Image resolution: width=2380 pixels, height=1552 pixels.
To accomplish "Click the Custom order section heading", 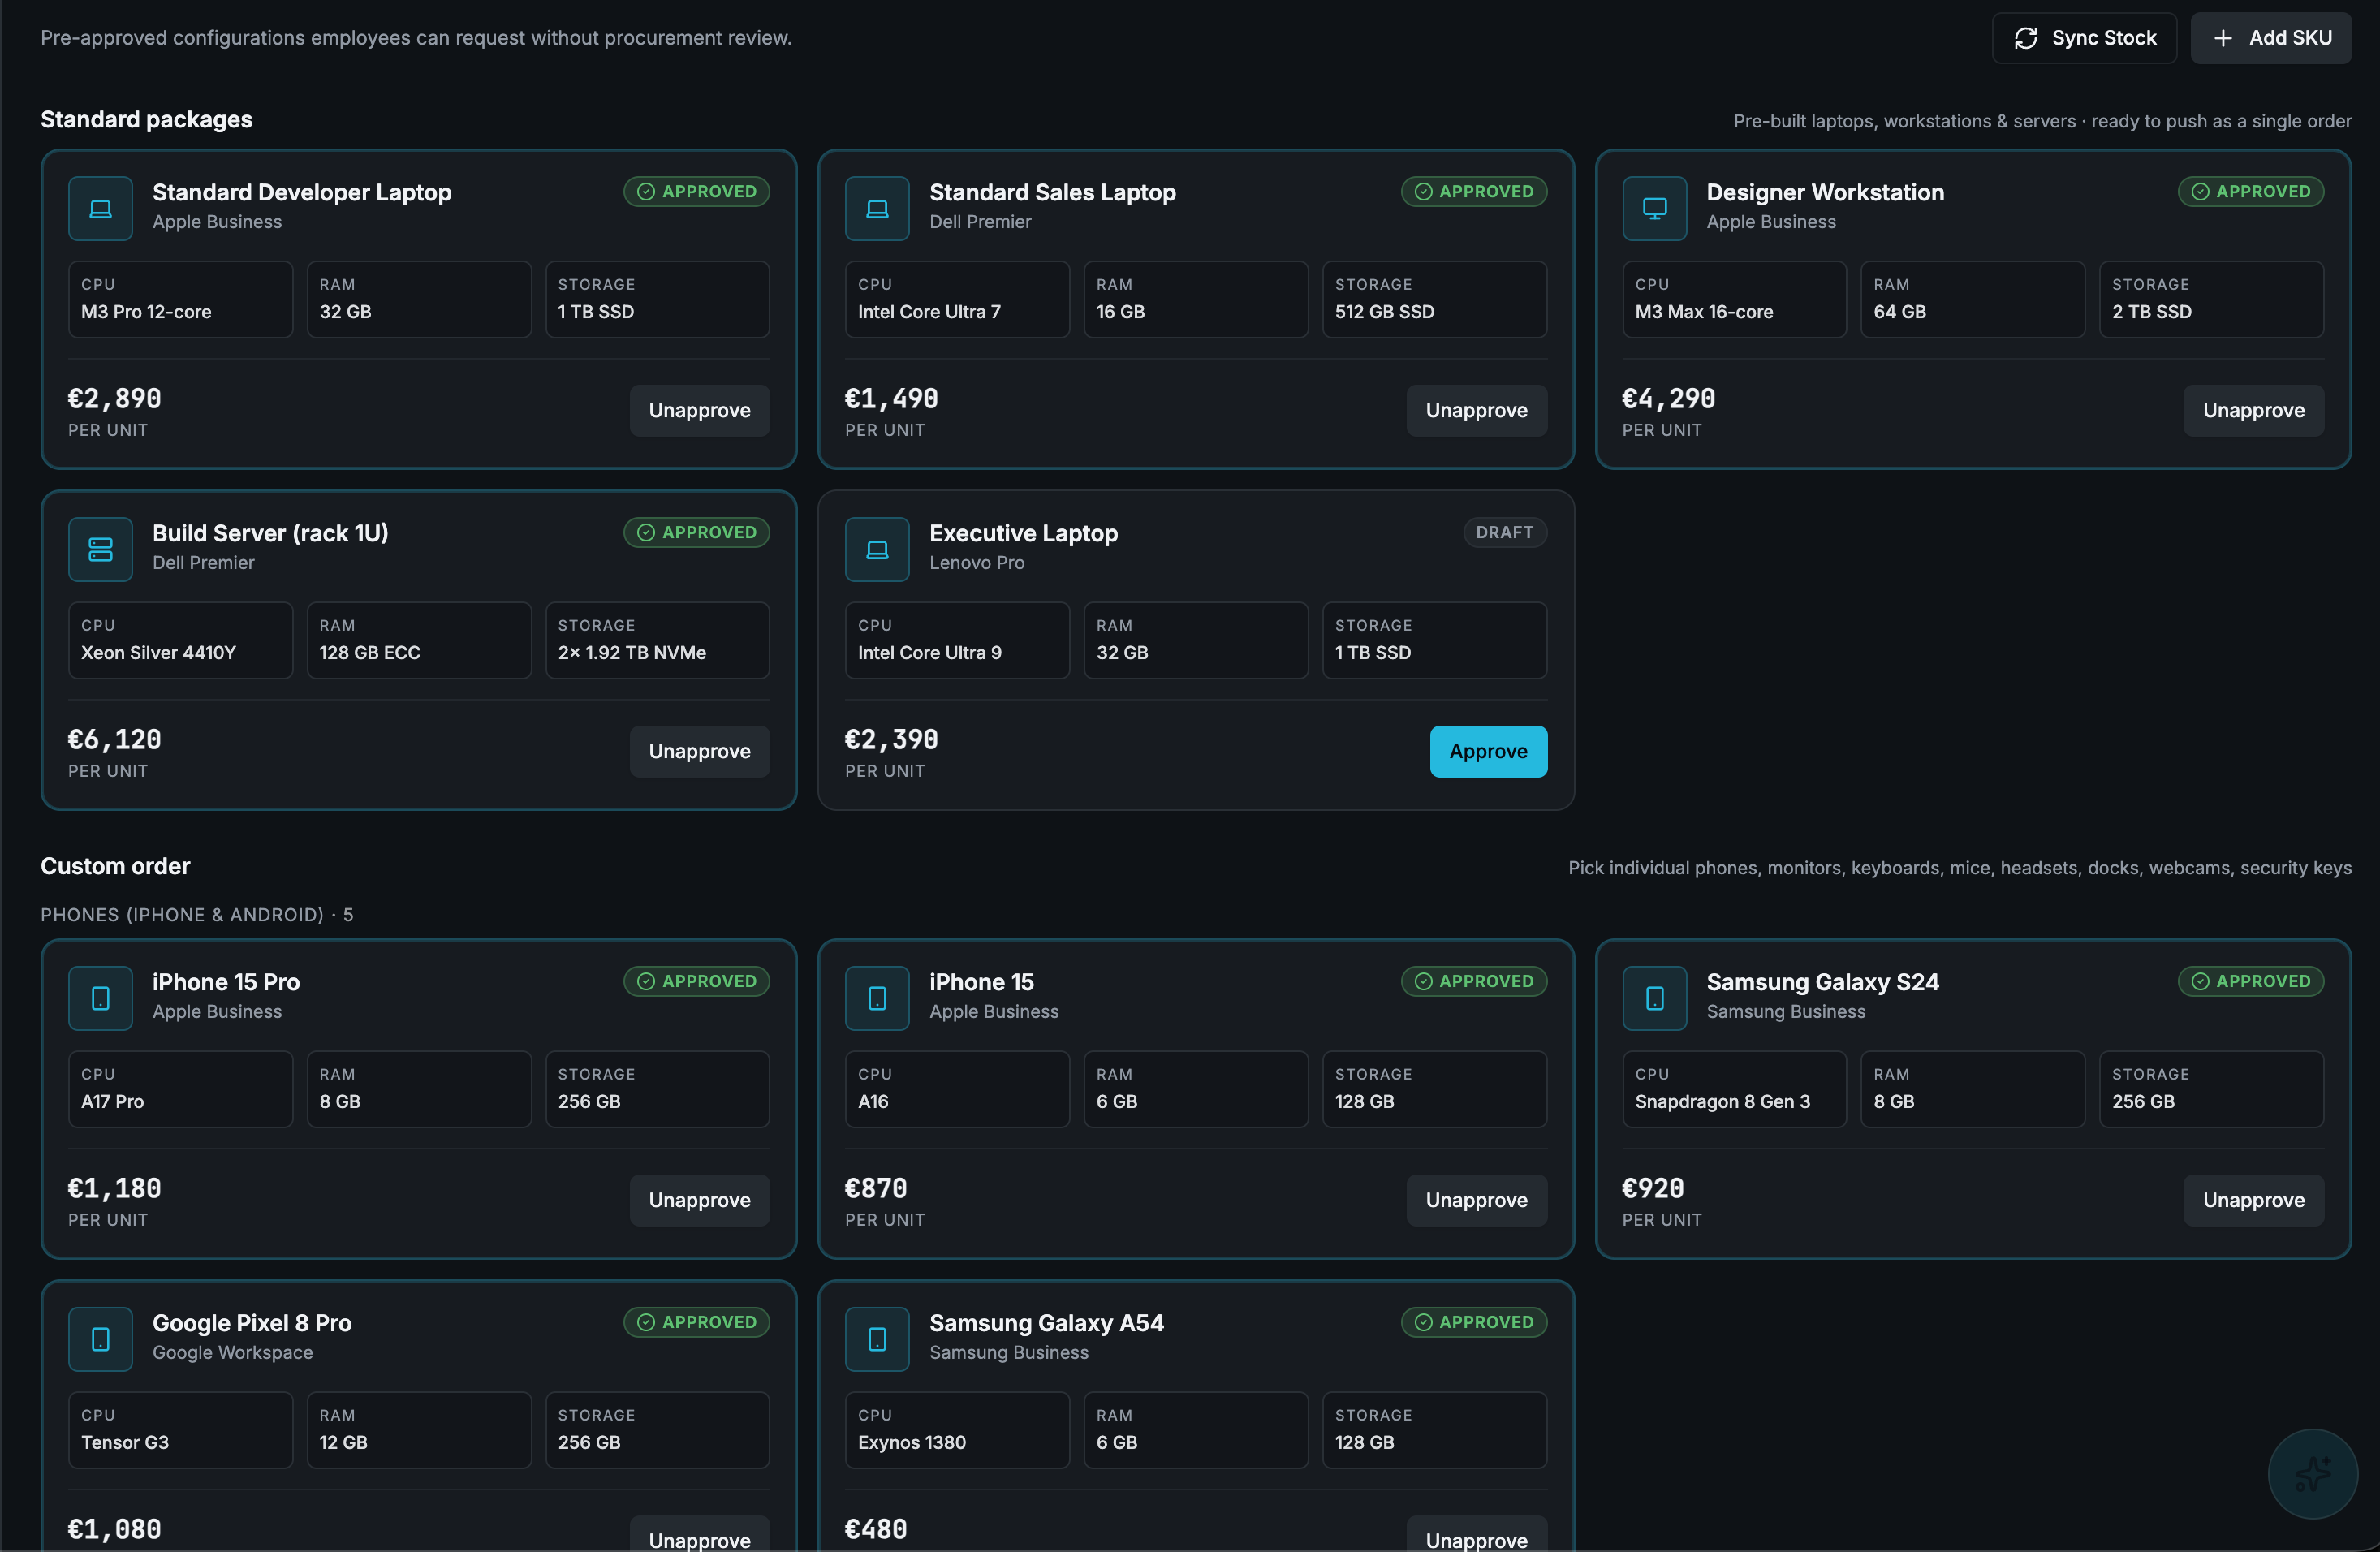I will (x=115, y=866).
